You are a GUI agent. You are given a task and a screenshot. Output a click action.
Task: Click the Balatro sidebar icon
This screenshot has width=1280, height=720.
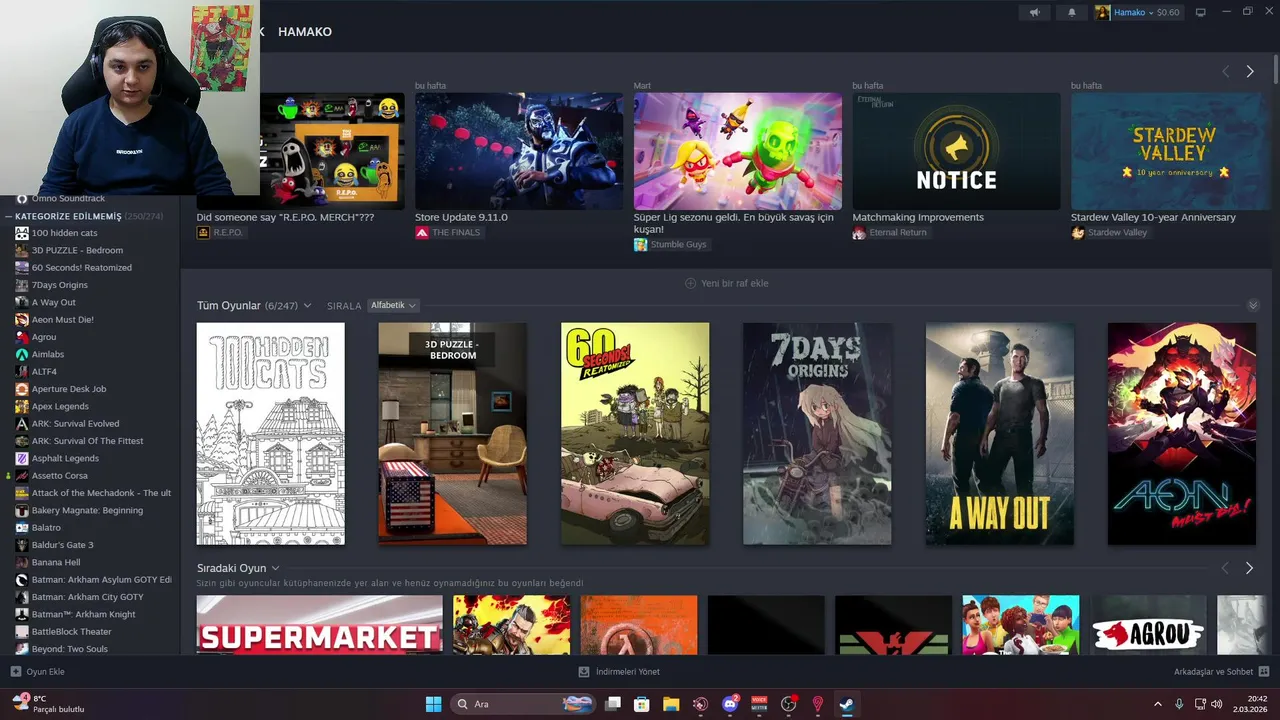(22, 527)
